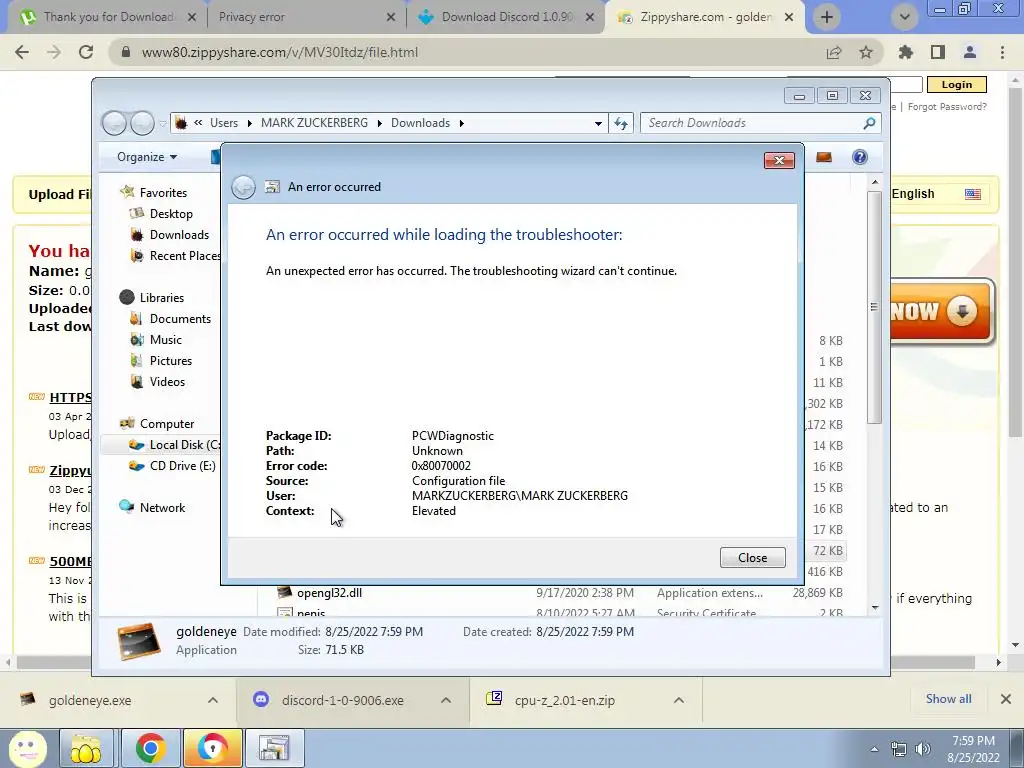Open a new Chrome tab
Image resolution: width=1024 pixels, height=768 pixels.
[x=827, y=17]
